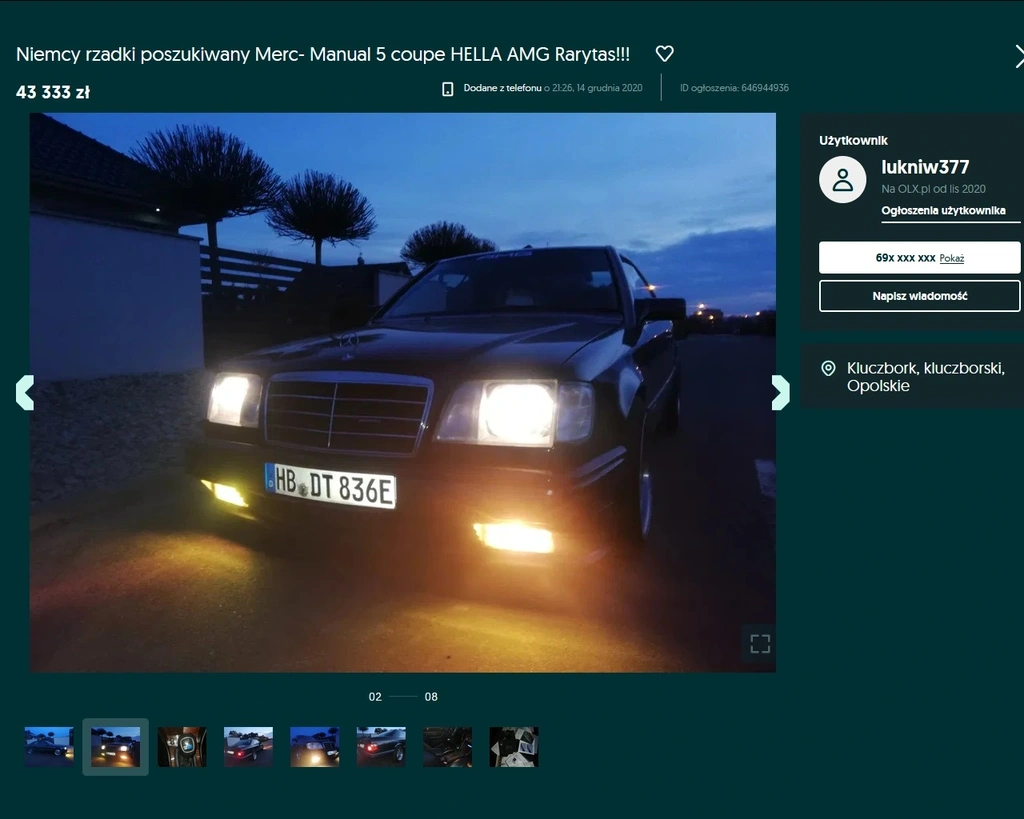Open 'Ogłoszenia użytkownika' link
The height and width of the screenshot is (819, 1024).
click(x=943, y=210)
